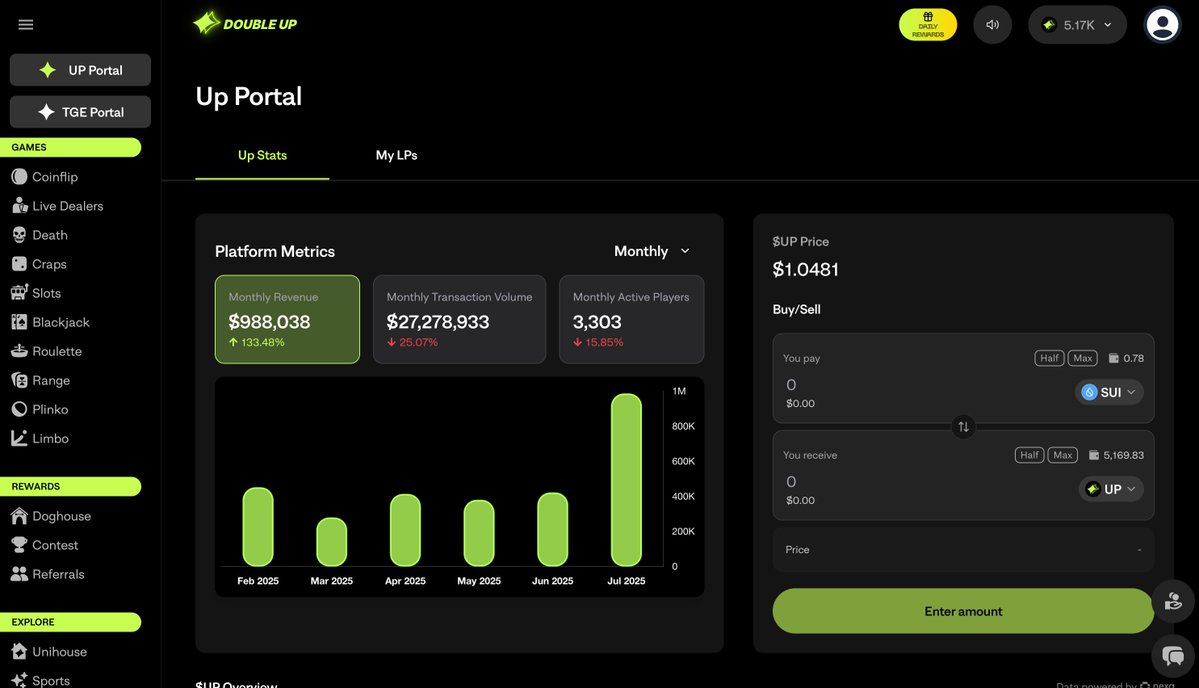Click the REWARDS section header
Image resolution: width=1199 pixels, height=688 pixels.
click(x=70, y=486)
